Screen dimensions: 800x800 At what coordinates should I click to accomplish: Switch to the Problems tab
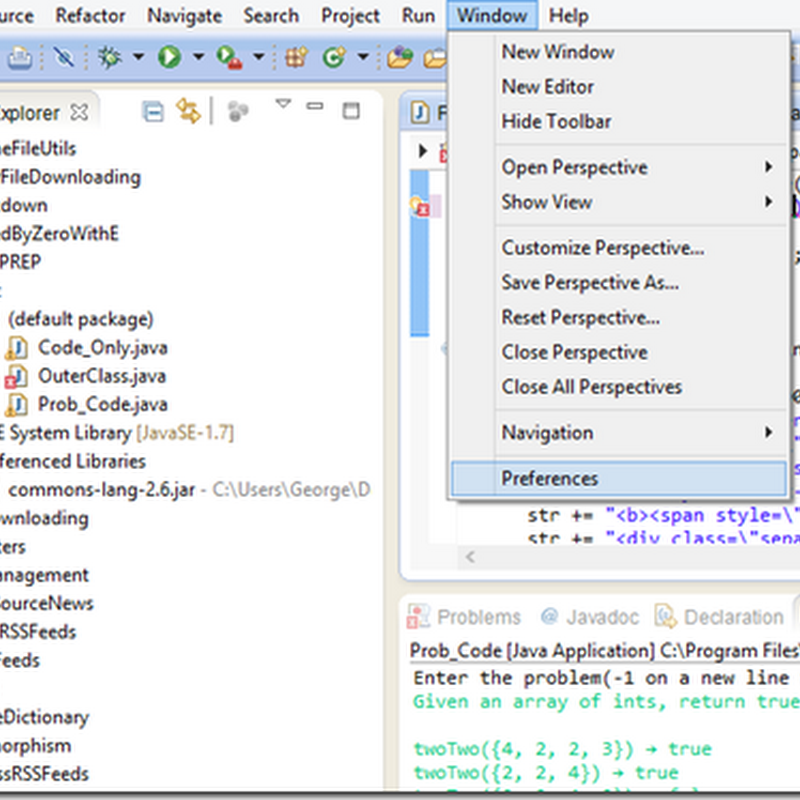(x=464, y=617)
